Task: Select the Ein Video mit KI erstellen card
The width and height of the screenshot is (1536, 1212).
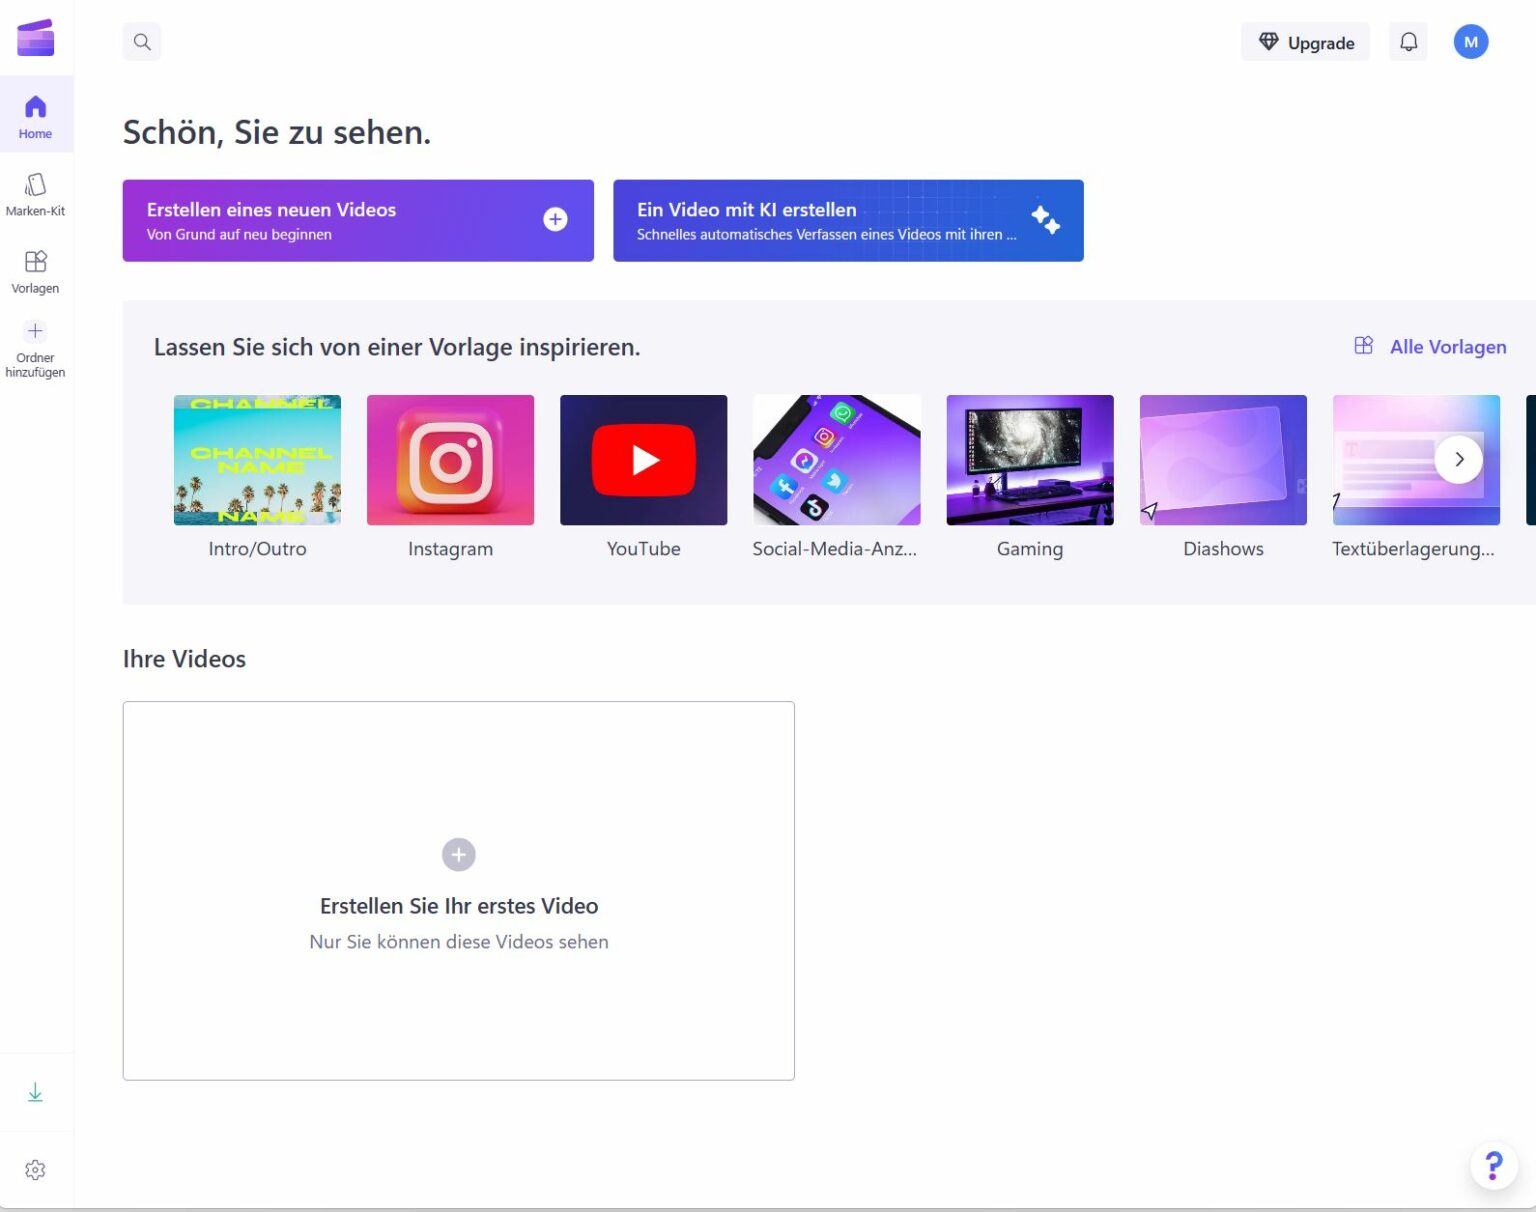Action: click(848, 220)
